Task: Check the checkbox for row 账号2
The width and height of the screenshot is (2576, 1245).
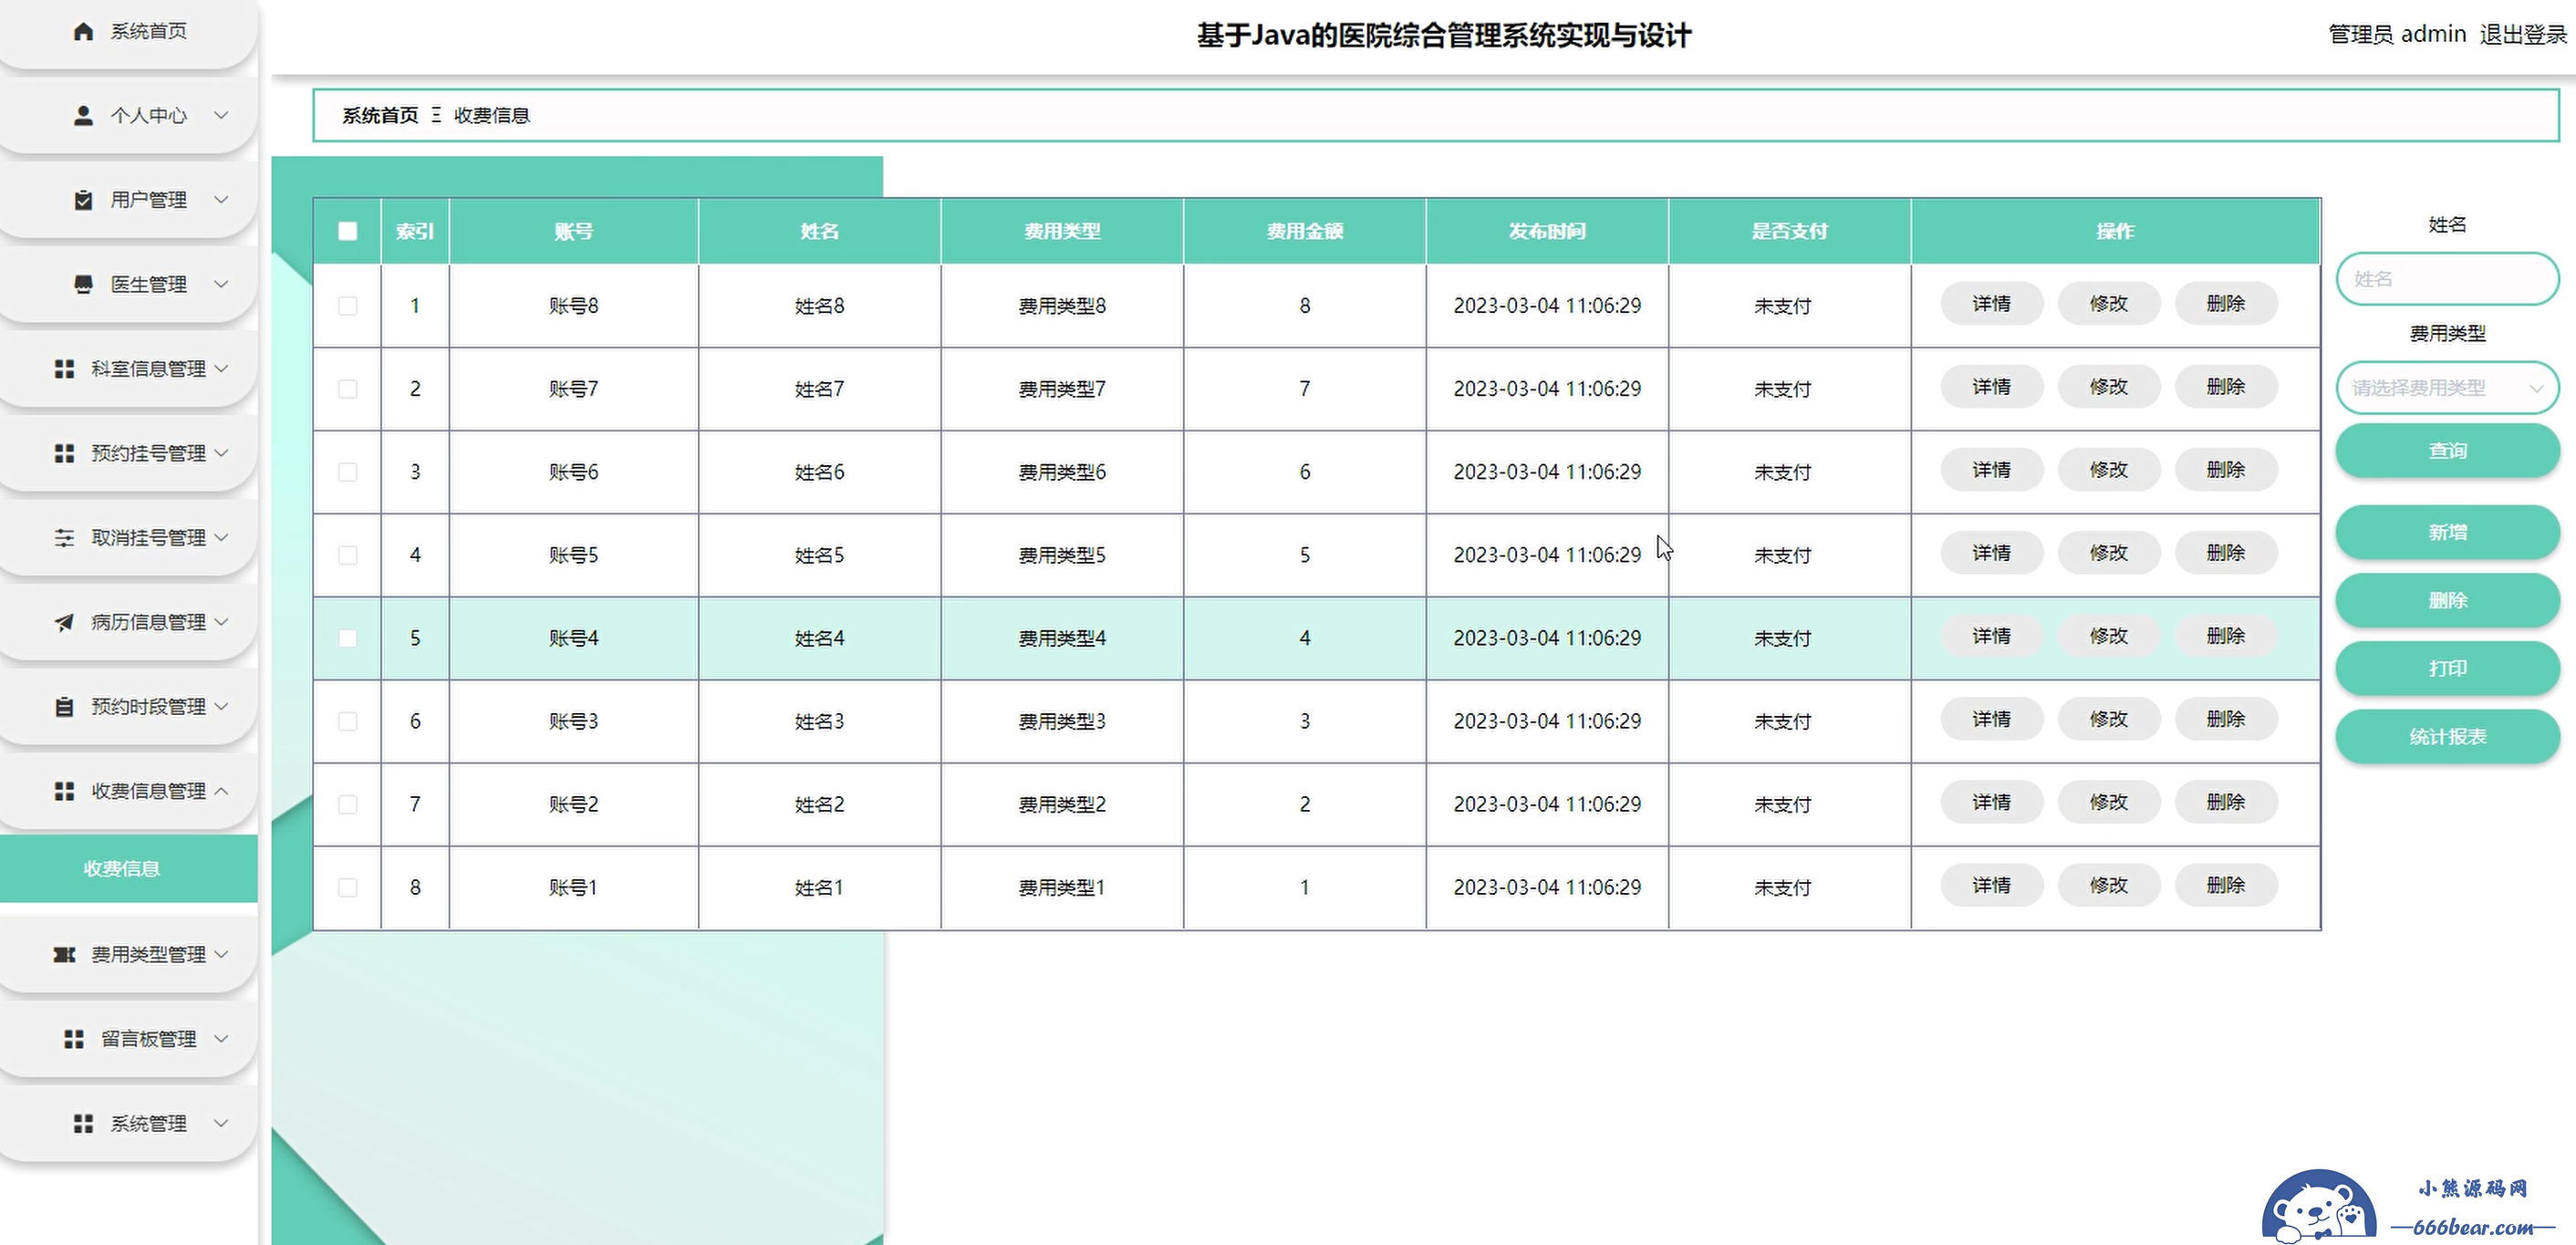Action: (x=347, y=803)
